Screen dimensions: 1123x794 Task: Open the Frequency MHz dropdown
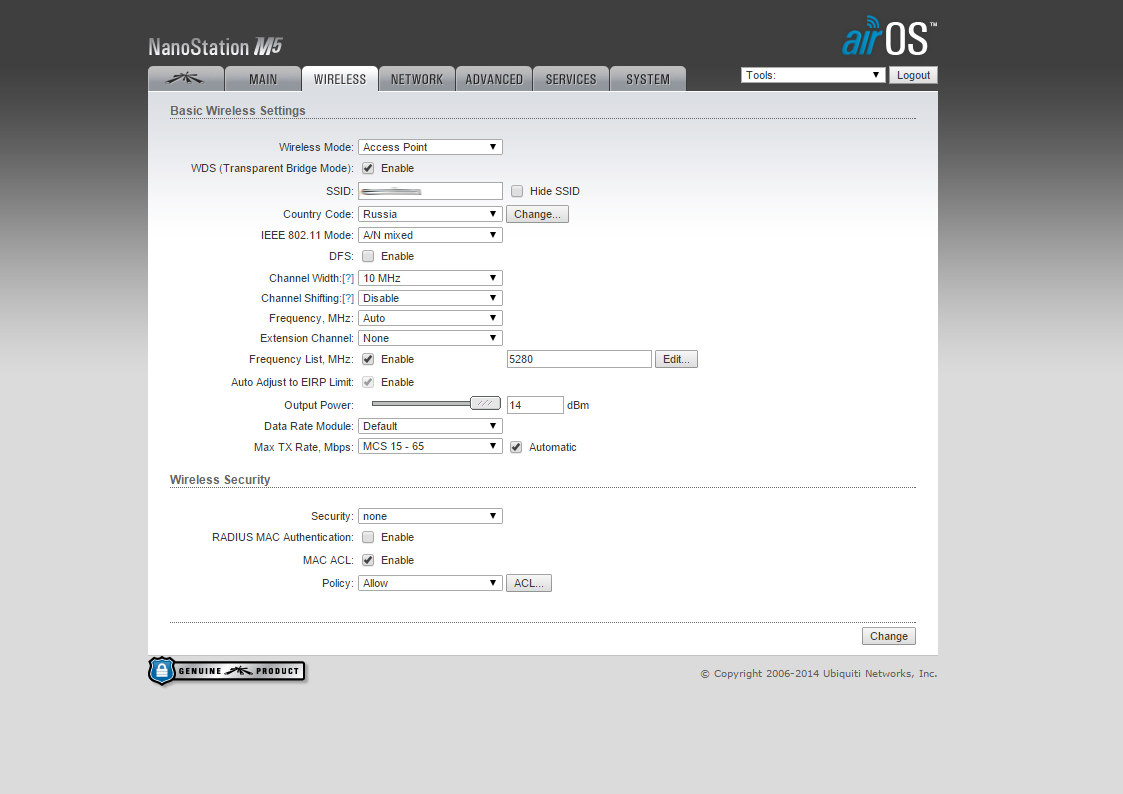pos(430,318)
